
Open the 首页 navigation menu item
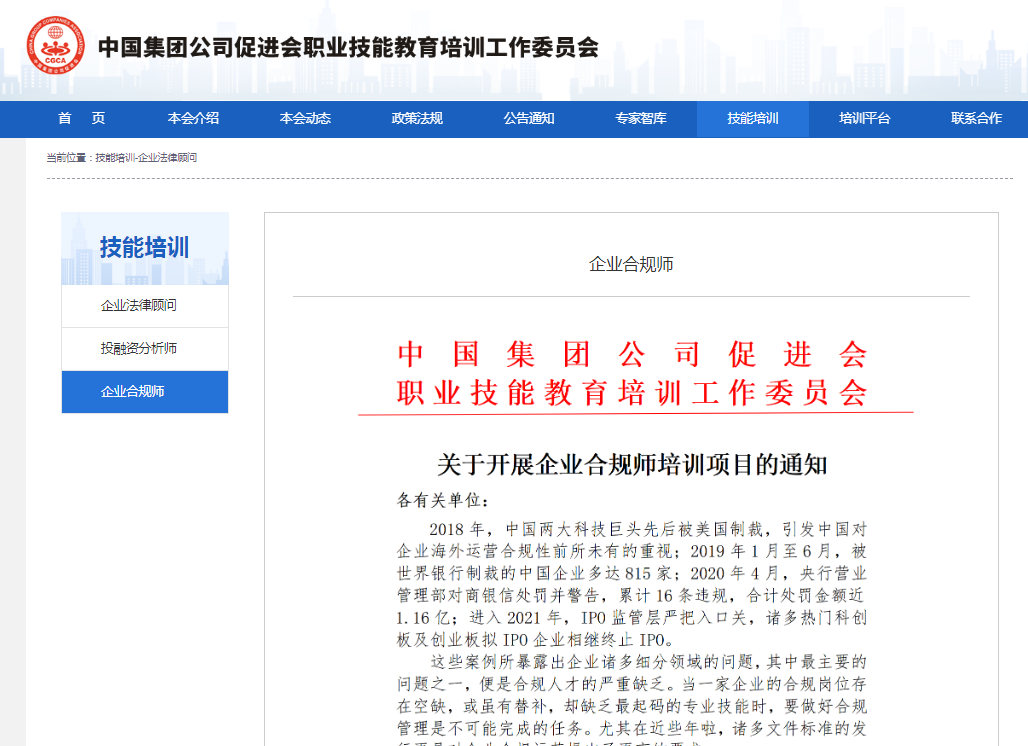81,118
